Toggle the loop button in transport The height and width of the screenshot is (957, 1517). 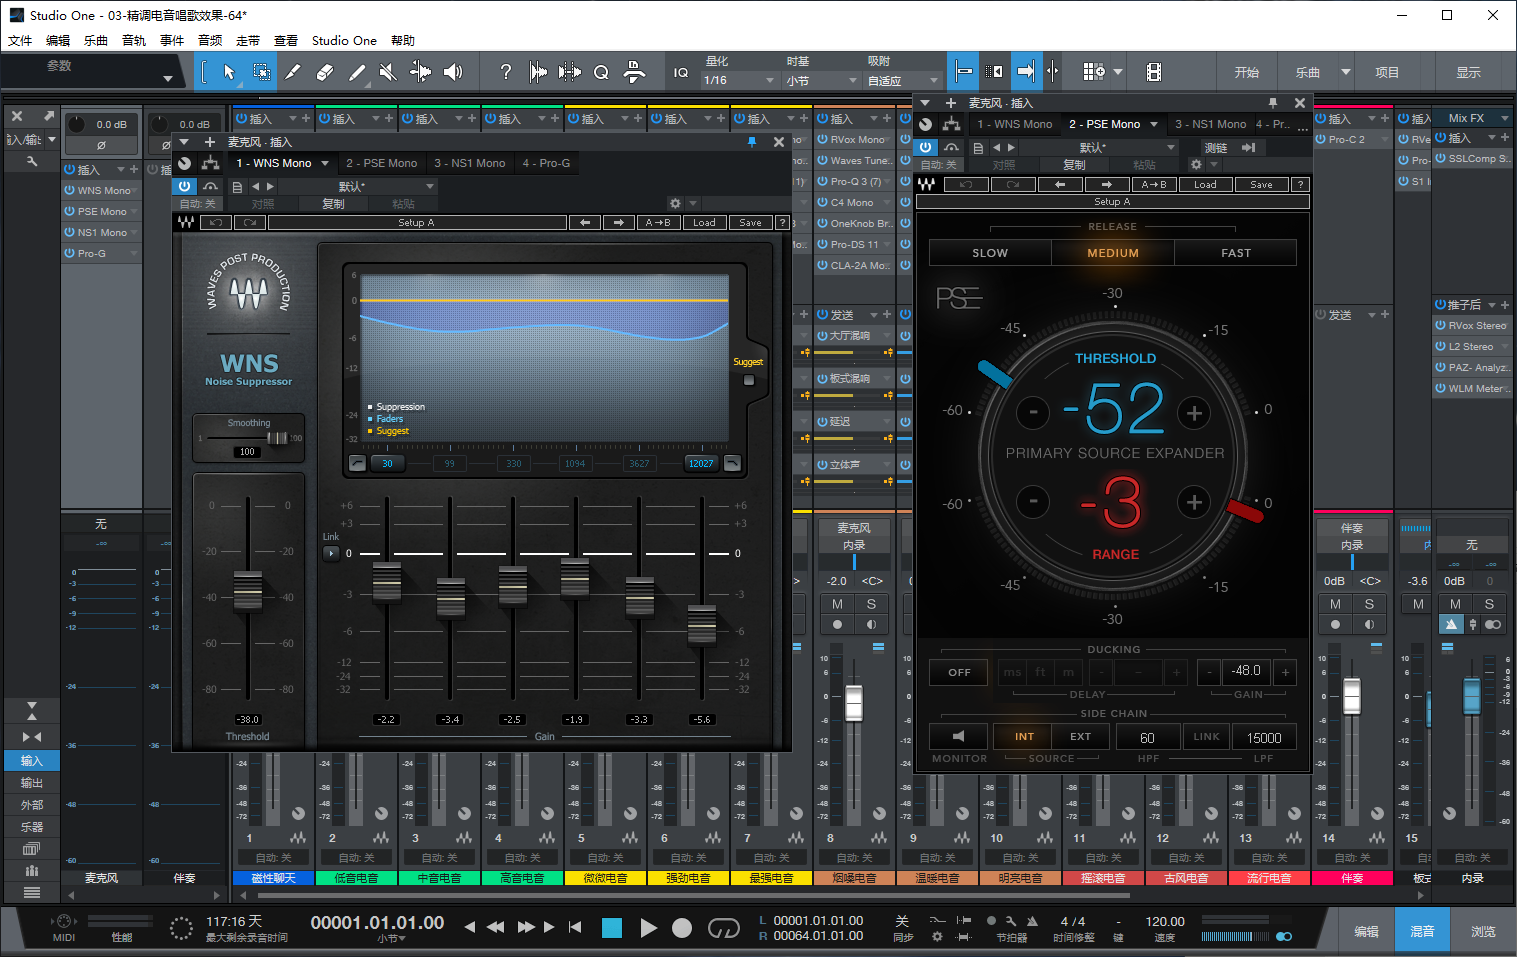[x=723, y=928]
